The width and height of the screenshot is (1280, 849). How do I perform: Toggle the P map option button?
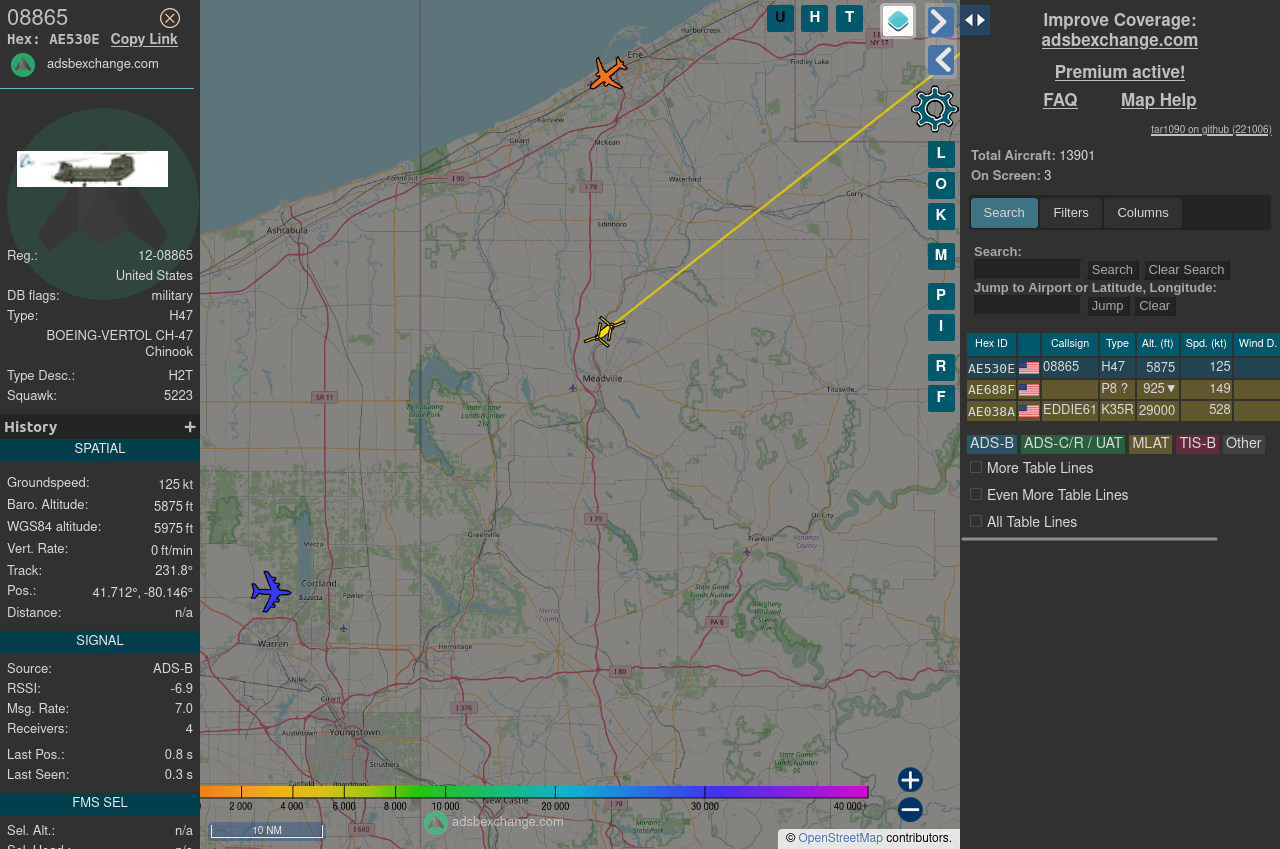(941, 296)
